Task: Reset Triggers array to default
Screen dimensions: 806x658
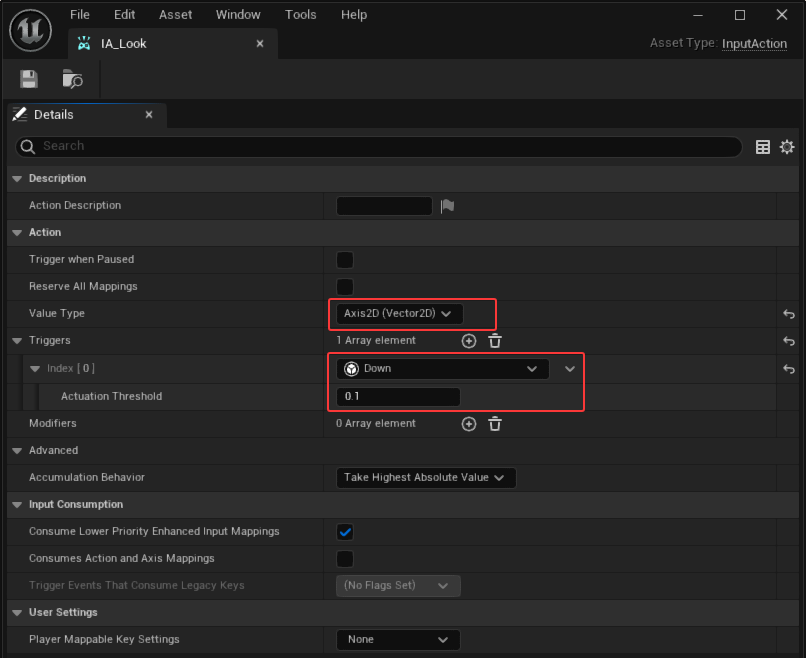Action: 789,341
